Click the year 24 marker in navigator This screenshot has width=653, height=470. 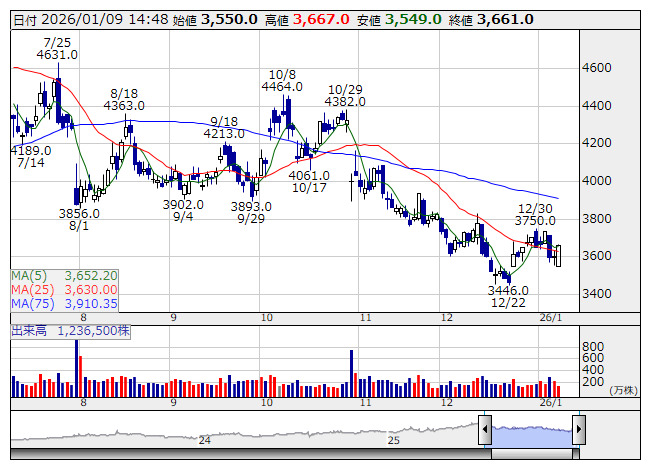click(204, 440)
